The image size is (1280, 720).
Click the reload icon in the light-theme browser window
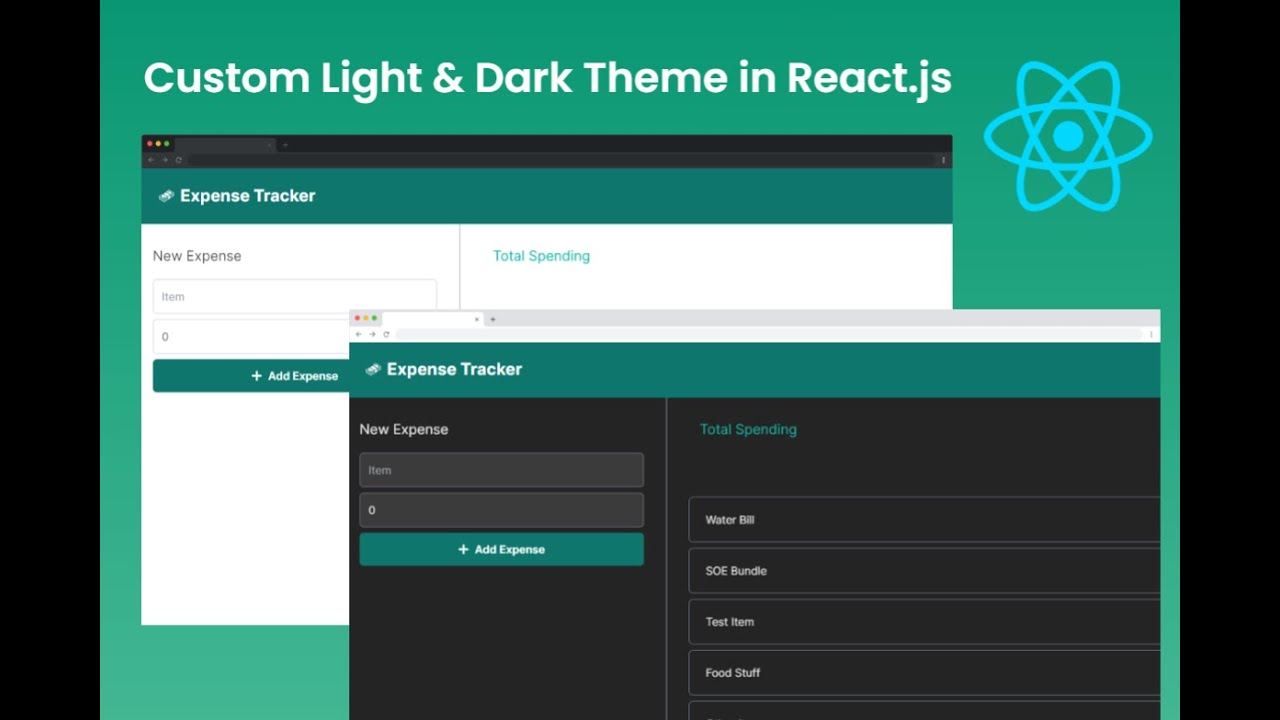pyautogui.click(x=179, y=160)
